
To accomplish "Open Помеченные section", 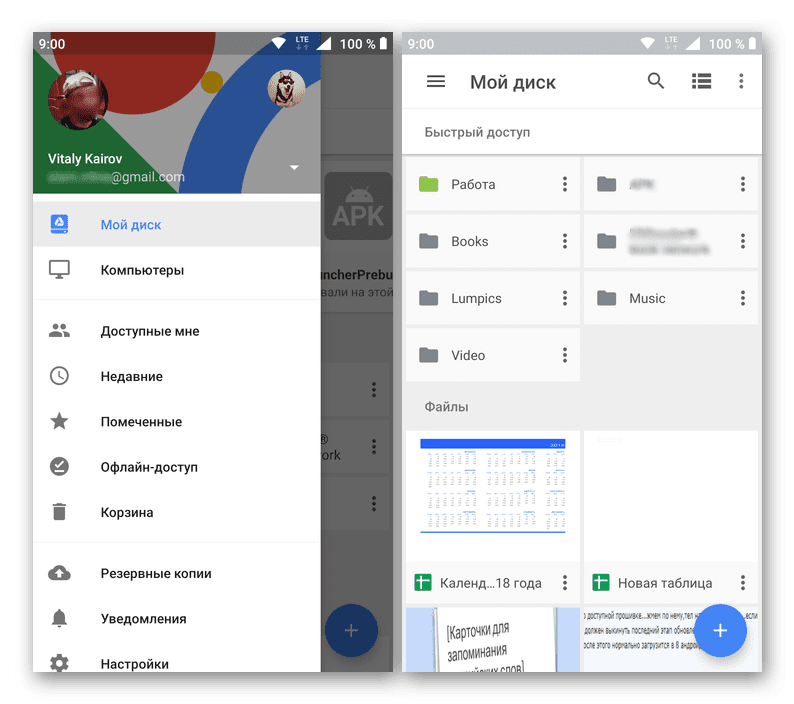I will tap(177, 421).
